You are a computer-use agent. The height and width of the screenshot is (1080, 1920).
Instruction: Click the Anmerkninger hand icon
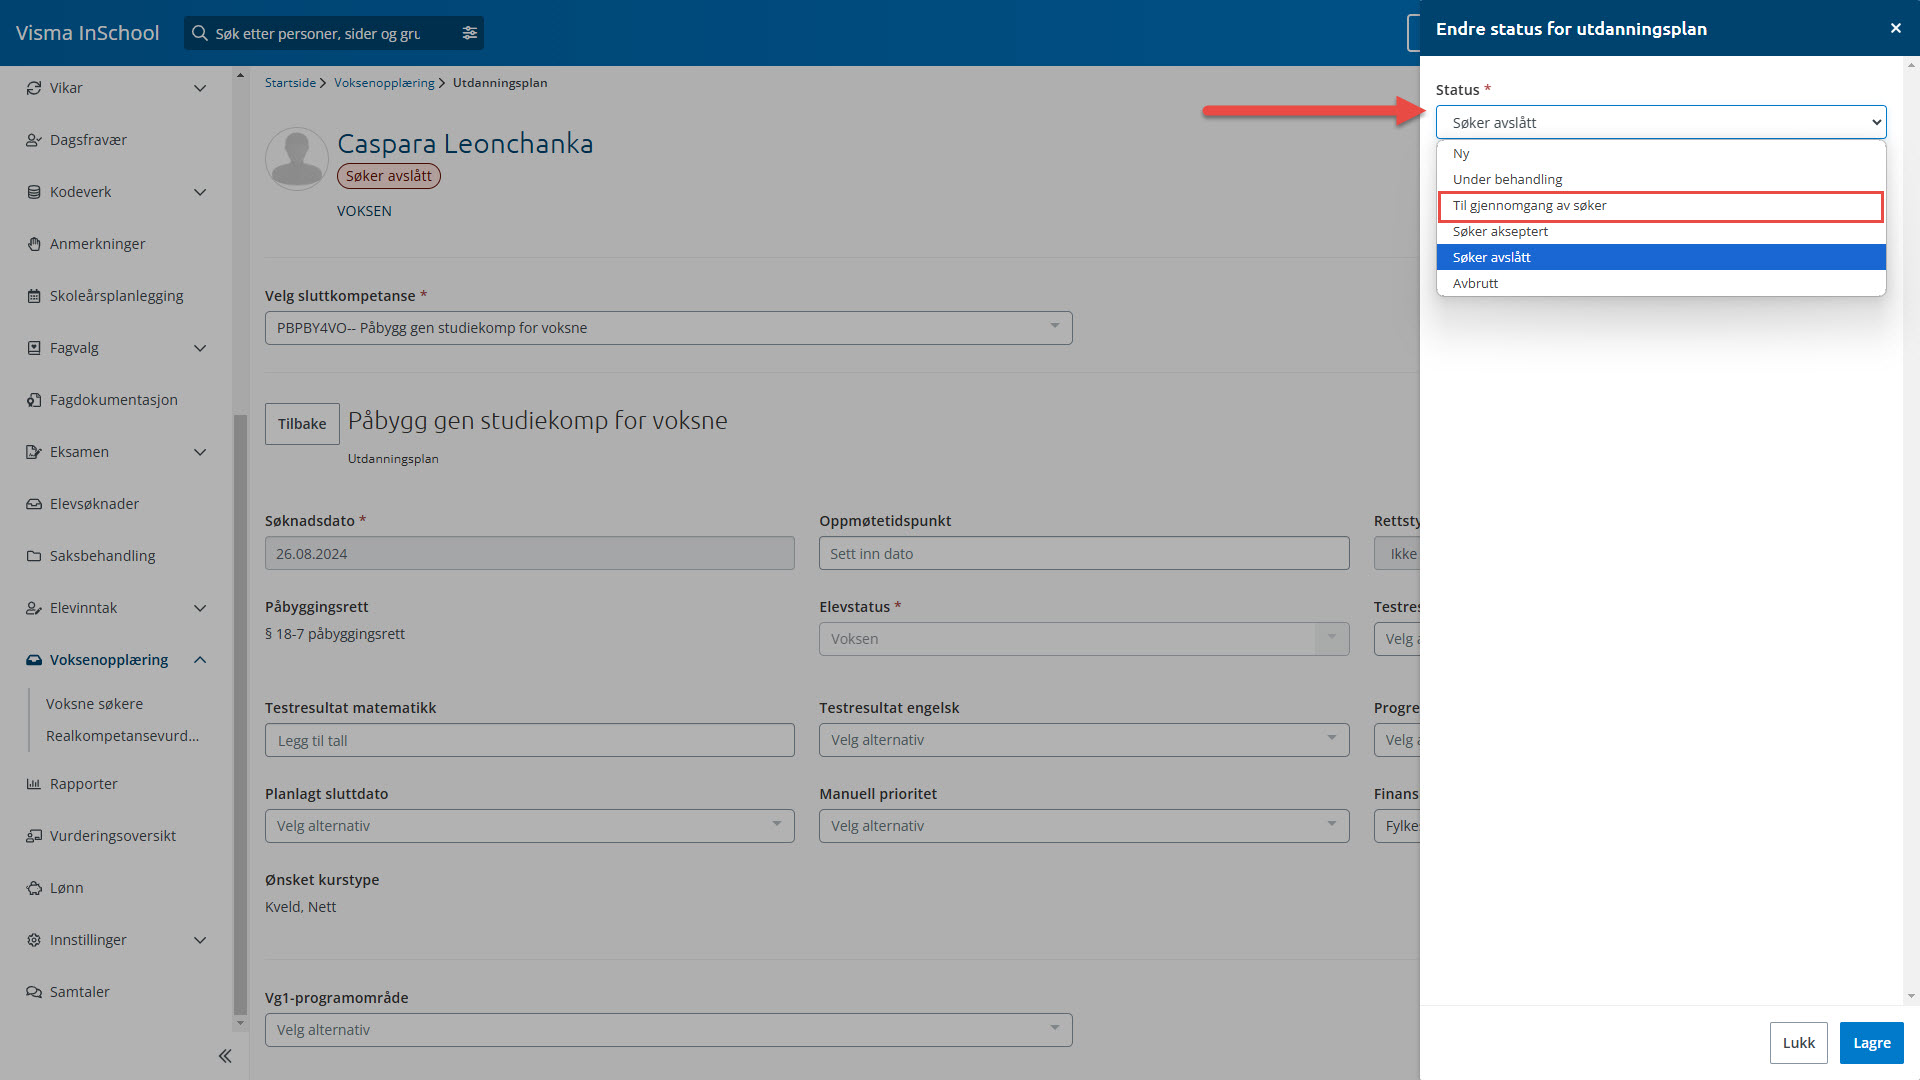pyautogui.click(x=34, y=244)
